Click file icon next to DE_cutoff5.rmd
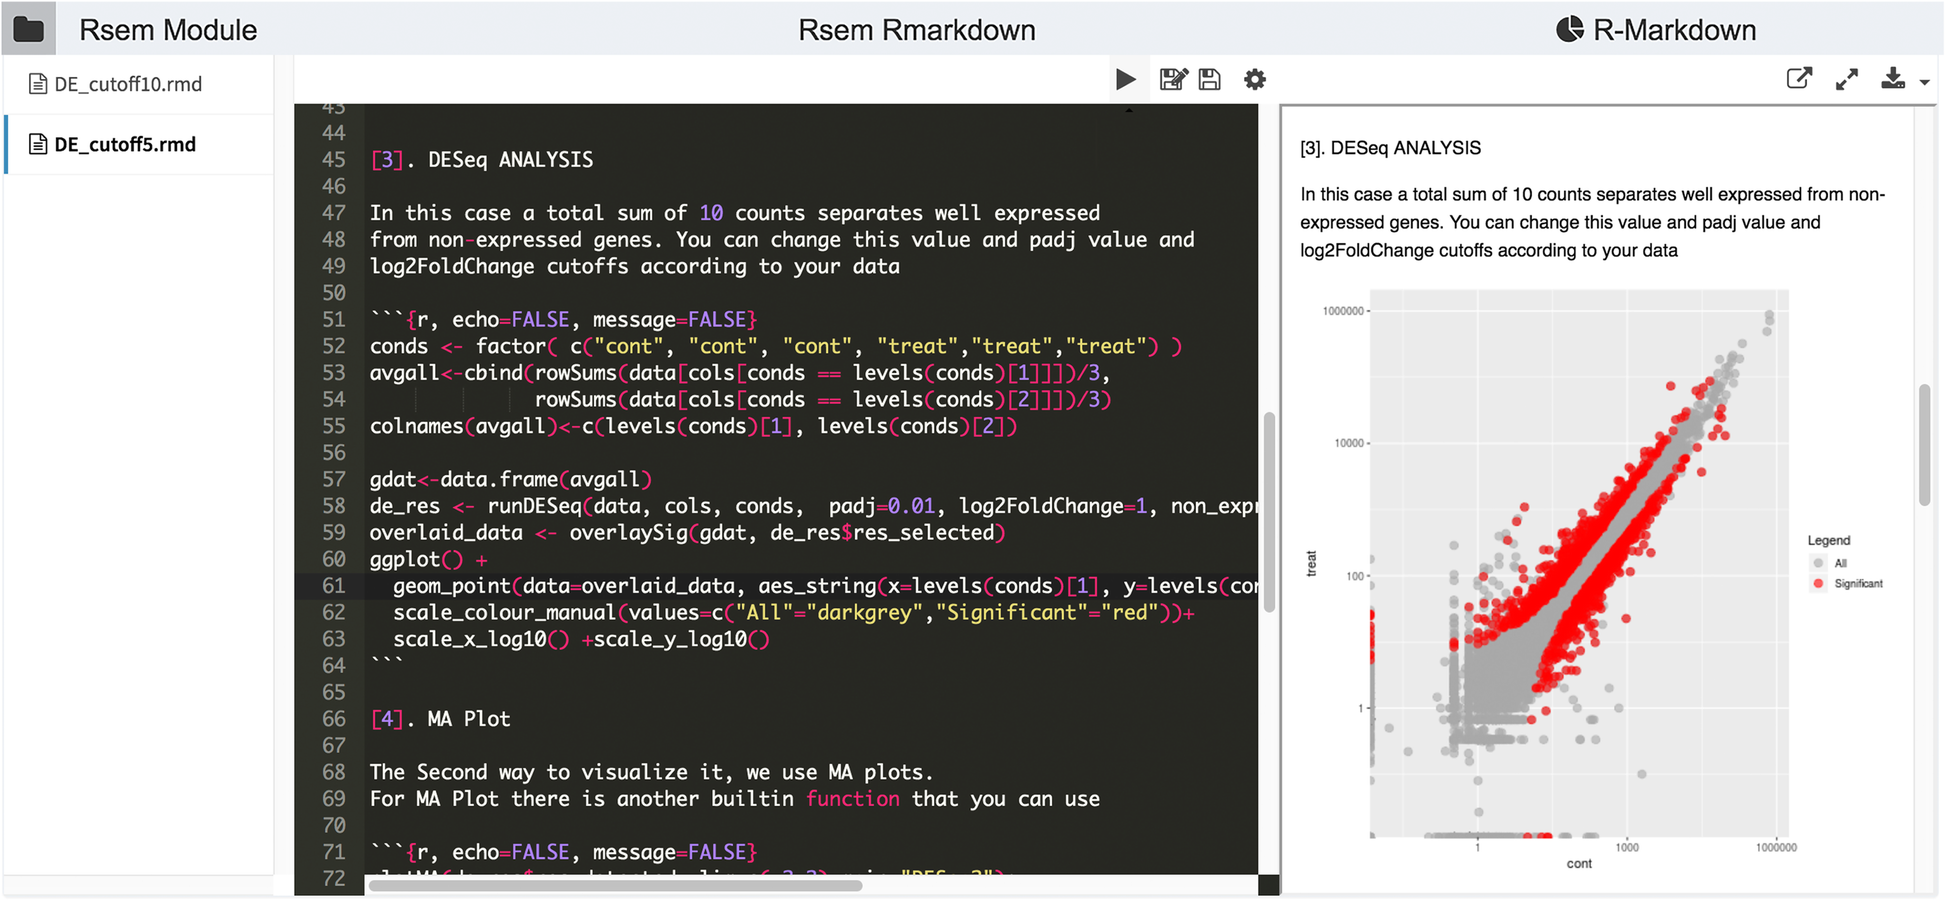This screenshot has height=901, width=1946. pos(38,144)
